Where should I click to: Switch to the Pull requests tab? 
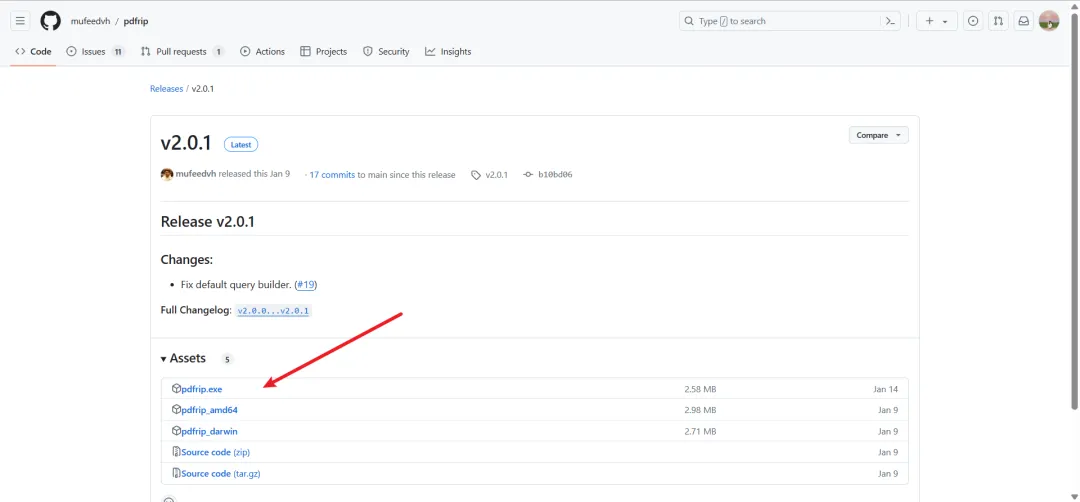pyautogui.click(x=182, y=52)
